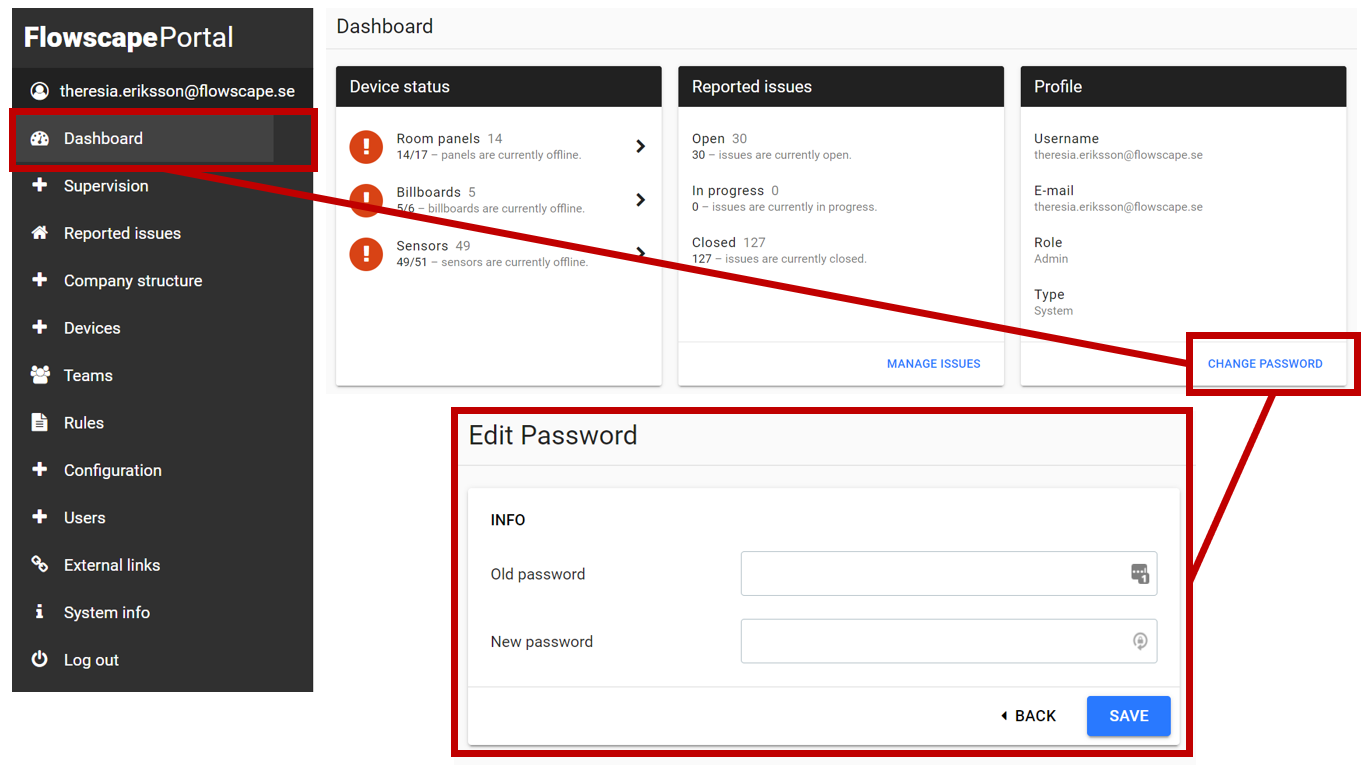Click the System info 'i' icon
The height and width of the screenshot is (772, 1366).
coord(40,612)
